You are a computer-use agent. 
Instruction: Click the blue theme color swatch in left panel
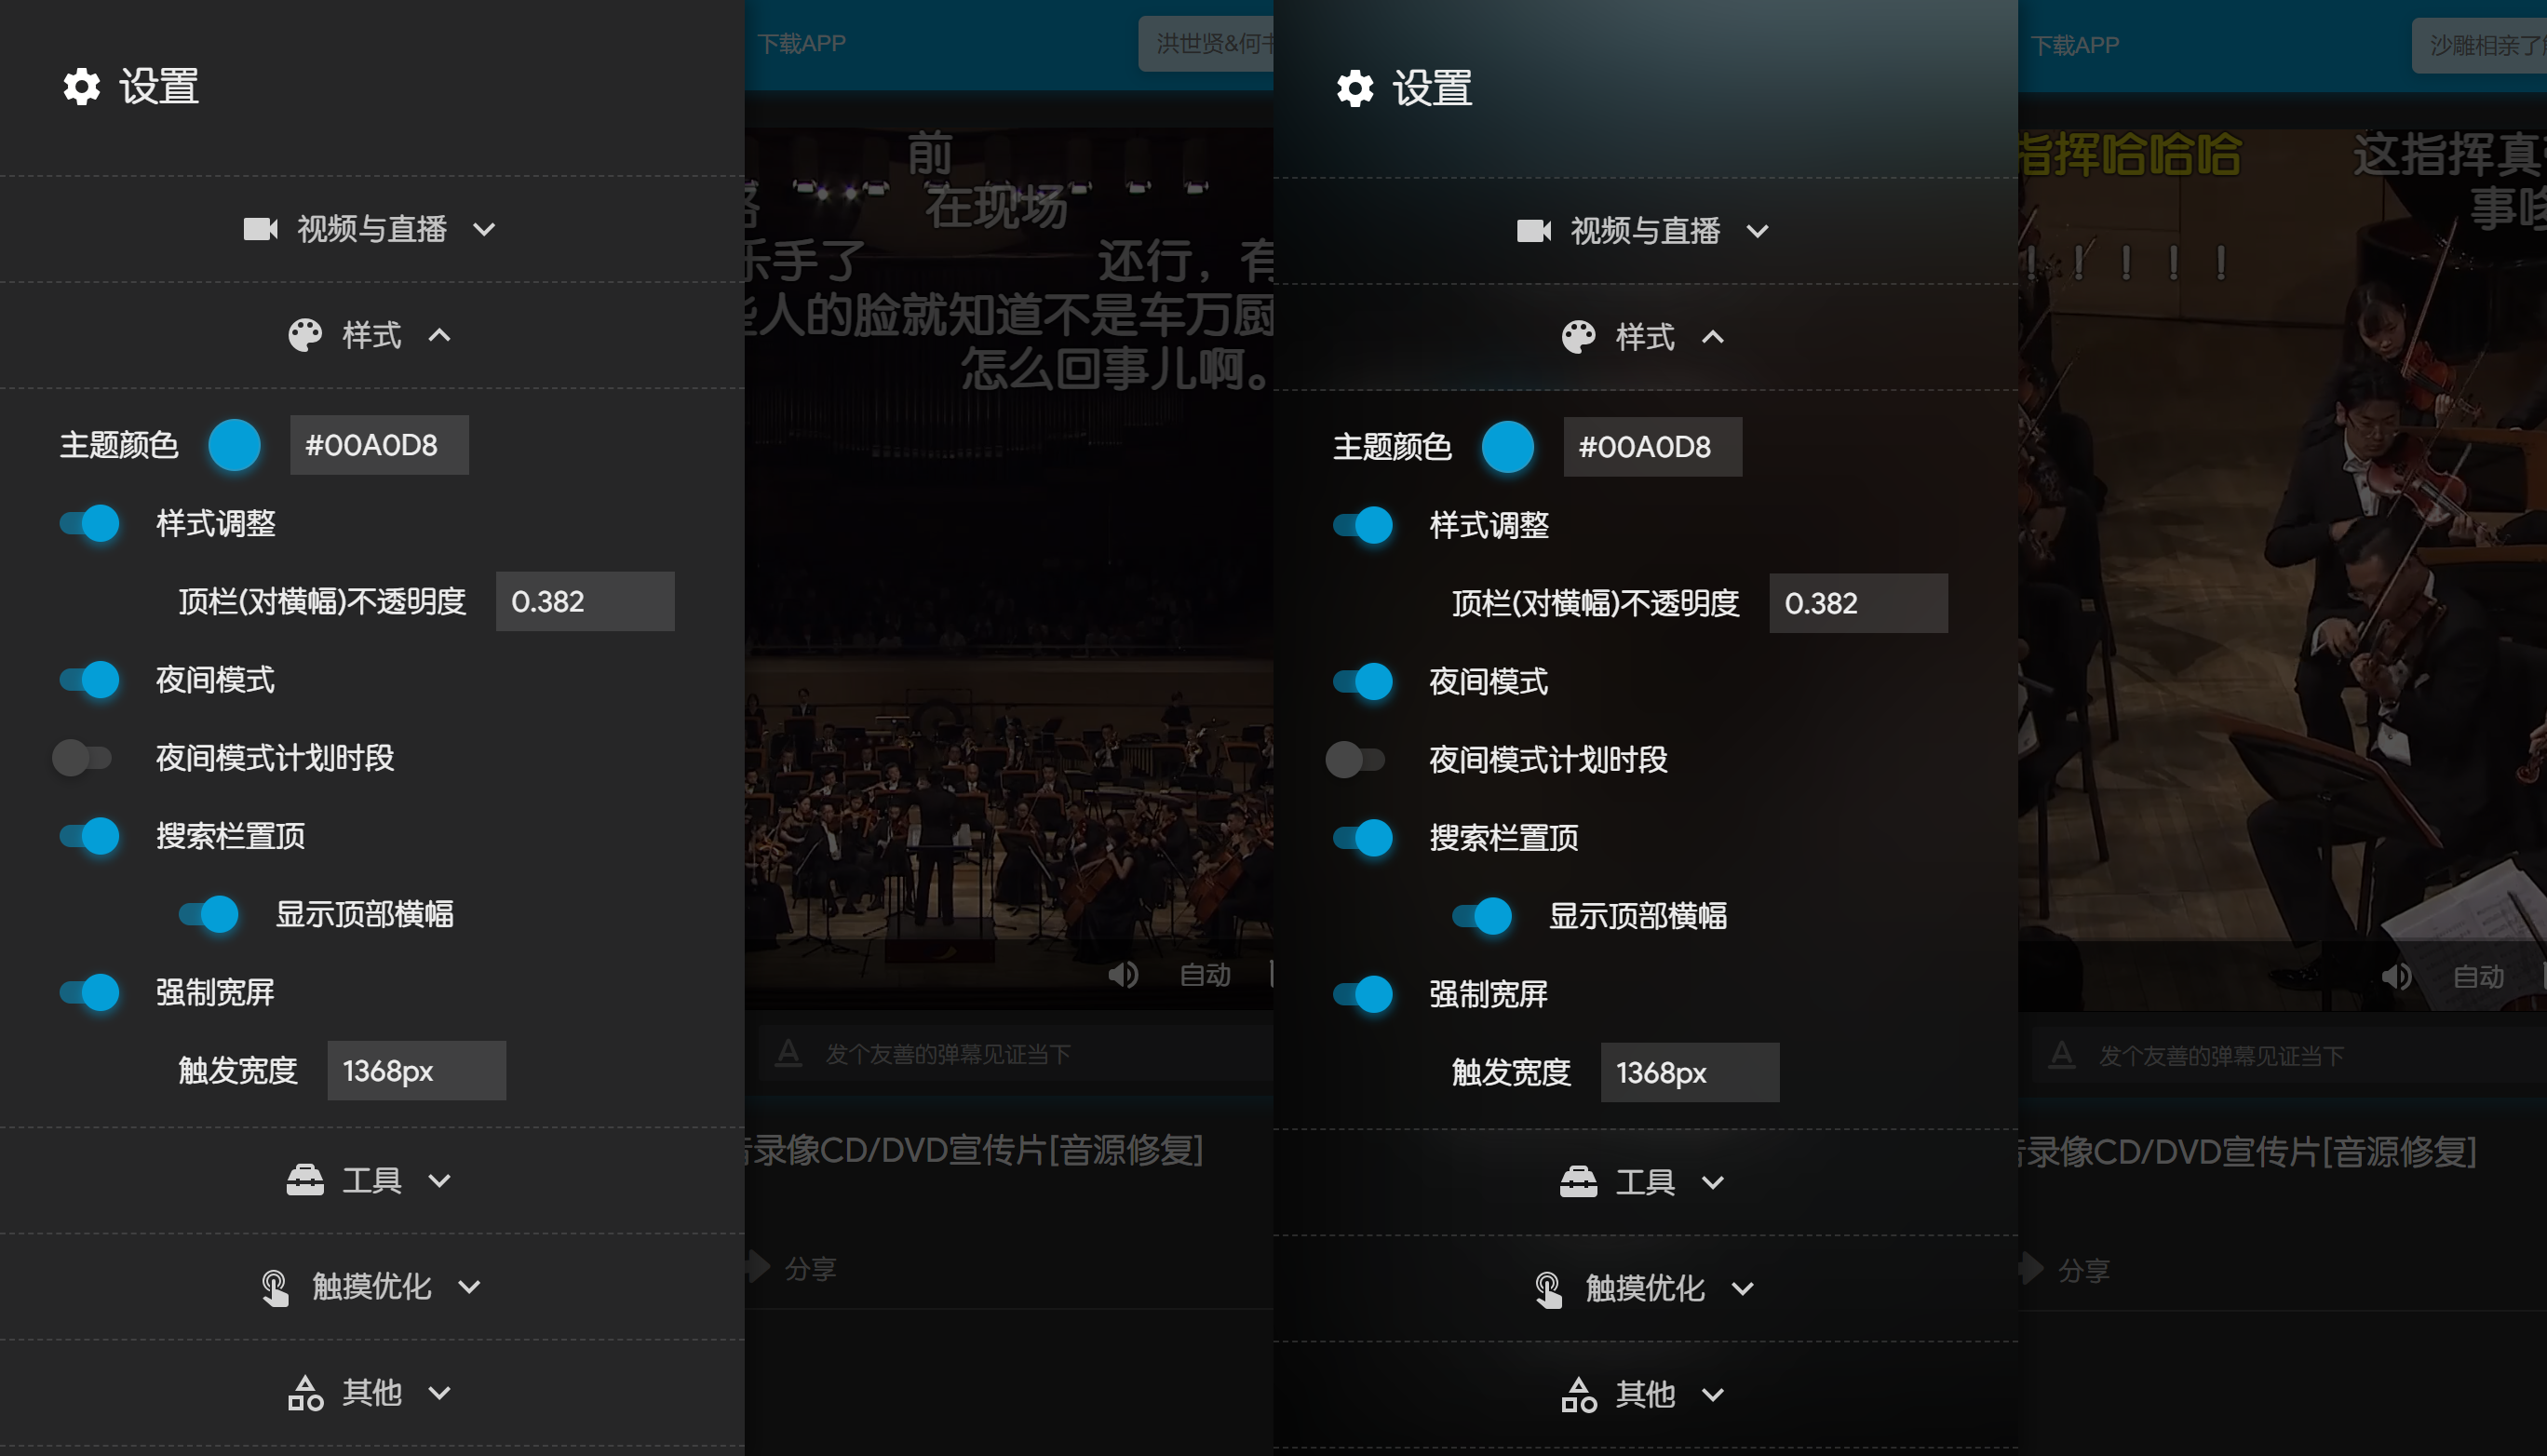pyautogui.click(x=234, y=445)
